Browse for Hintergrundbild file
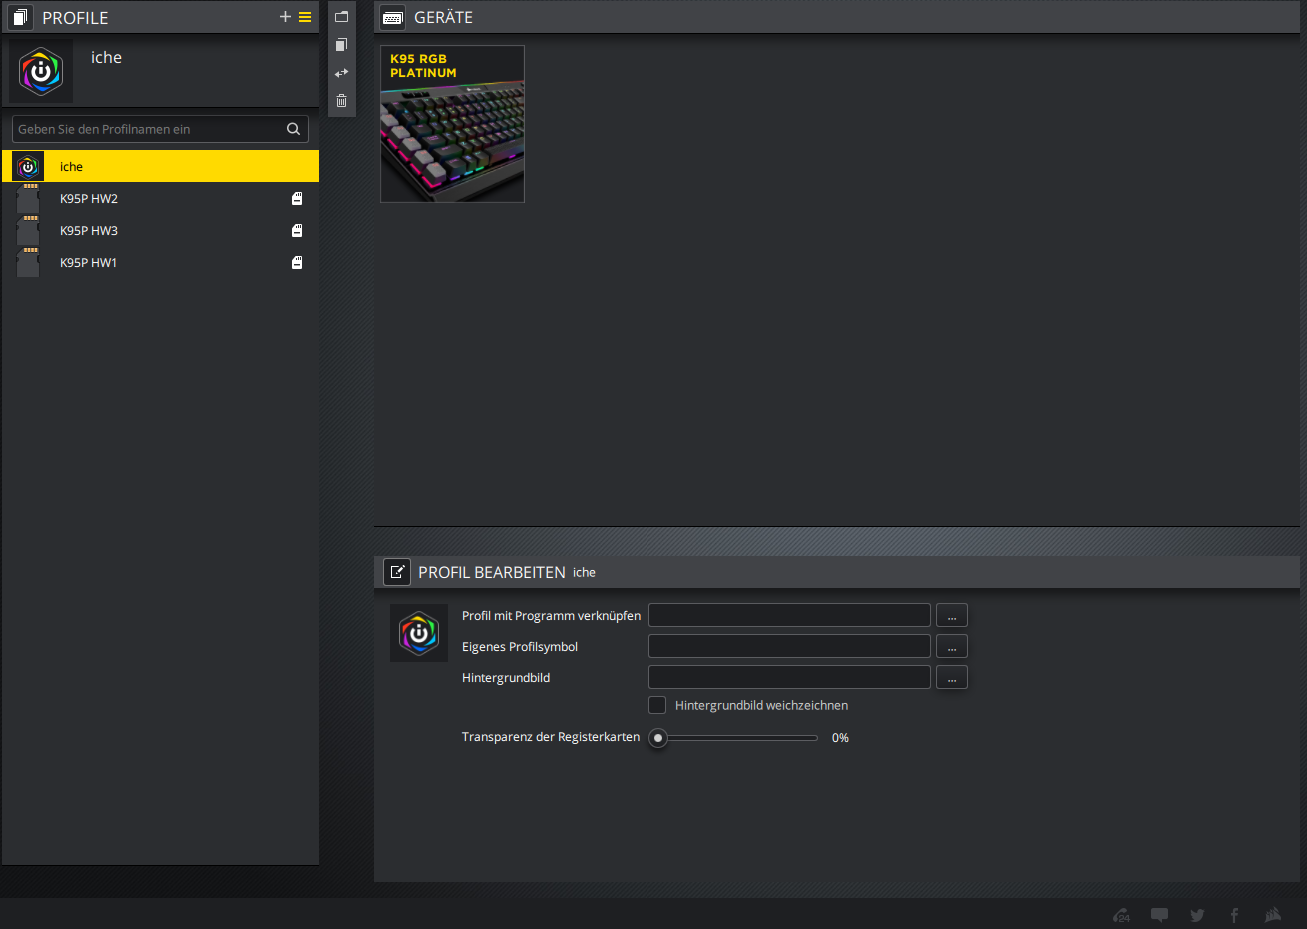1307x929 pixels. click(952, 678)
